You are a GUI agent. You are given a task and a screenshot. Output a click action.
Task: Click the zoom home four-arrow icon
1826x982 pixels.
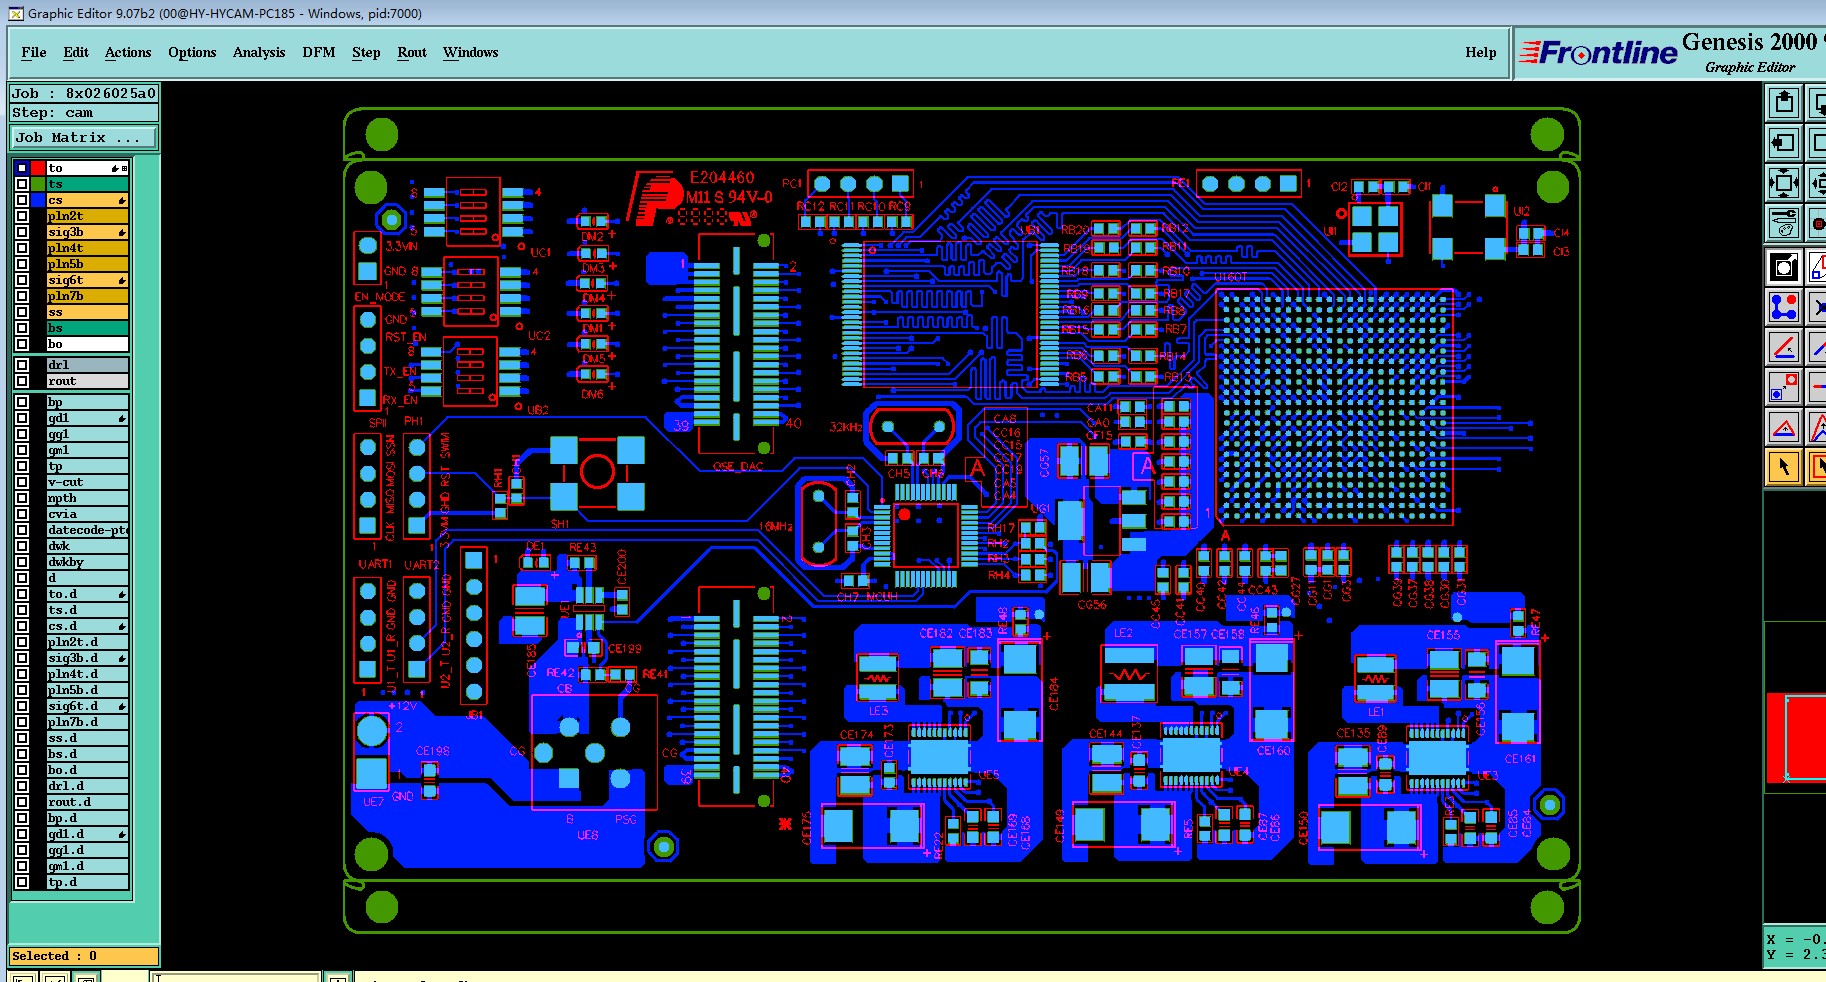1784,183
